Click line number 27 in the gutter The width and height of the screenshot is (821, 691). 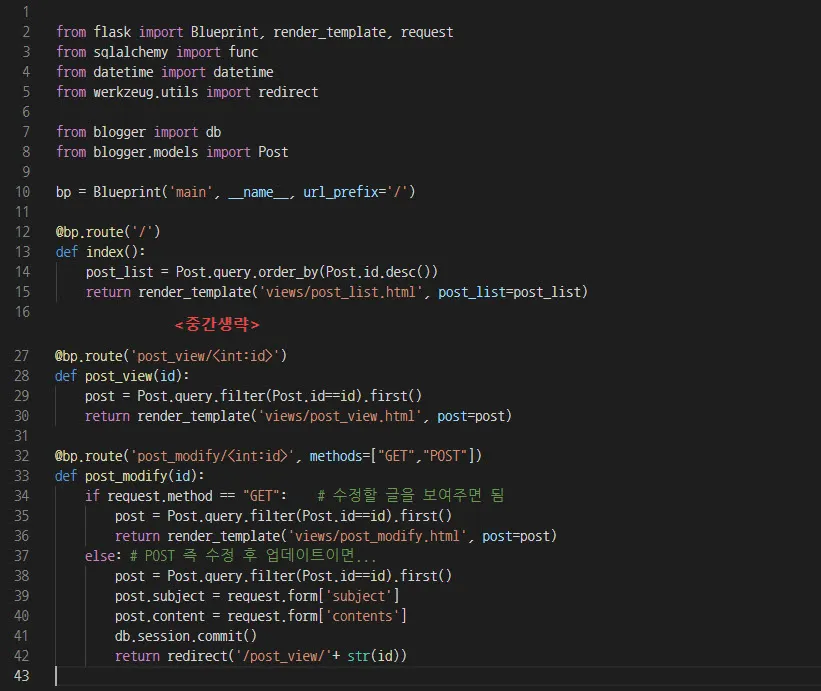pos(22,355)
